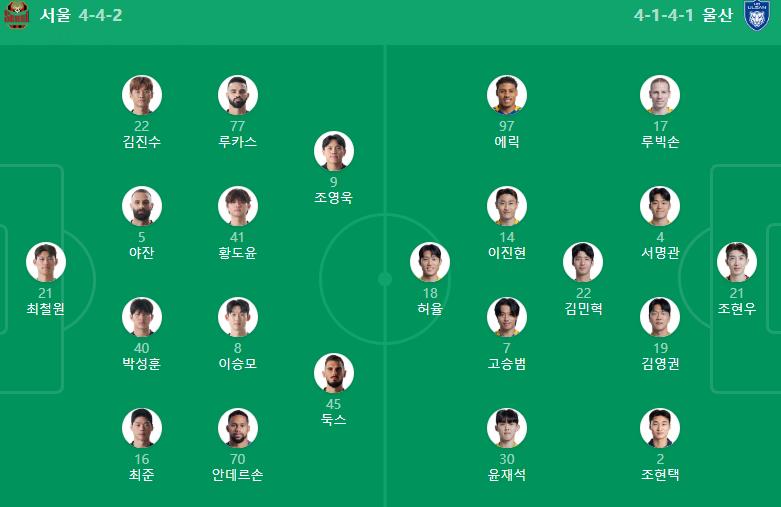Screen dimensions: 781x507
Task: Click 허율 number 18 player avatar
Action: click(x=430, y=261)
